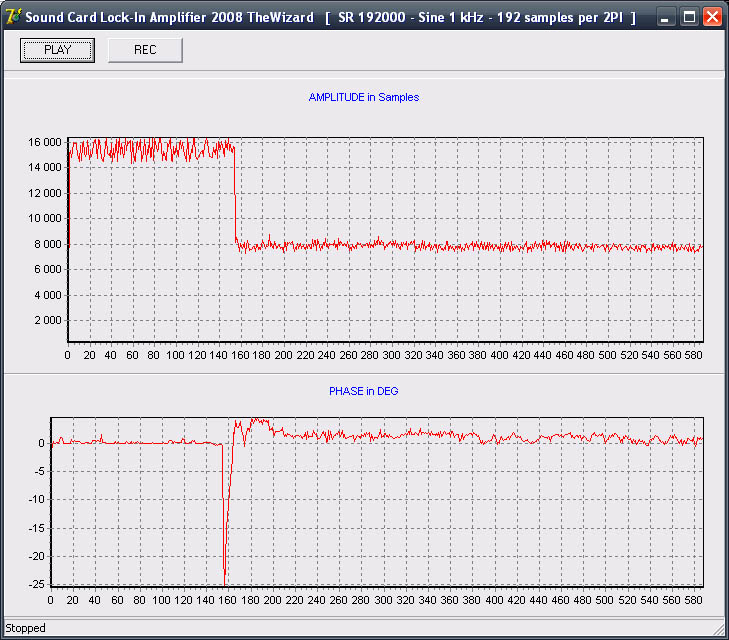729x640 pixels.
Task: Click the window resize grip in corner
Action: point(719,630)
